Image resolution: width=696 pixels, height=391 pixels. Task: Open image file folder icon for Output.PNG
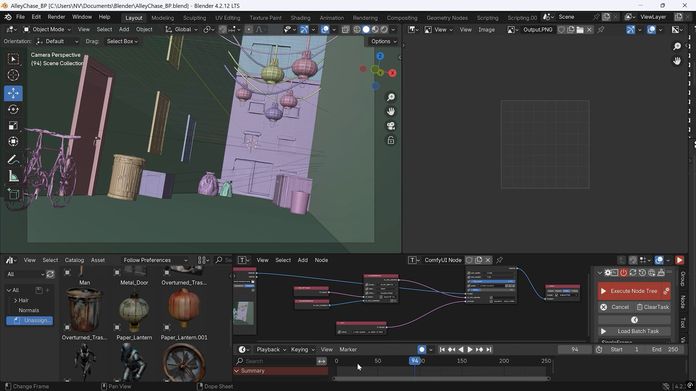tap(580, 30)
